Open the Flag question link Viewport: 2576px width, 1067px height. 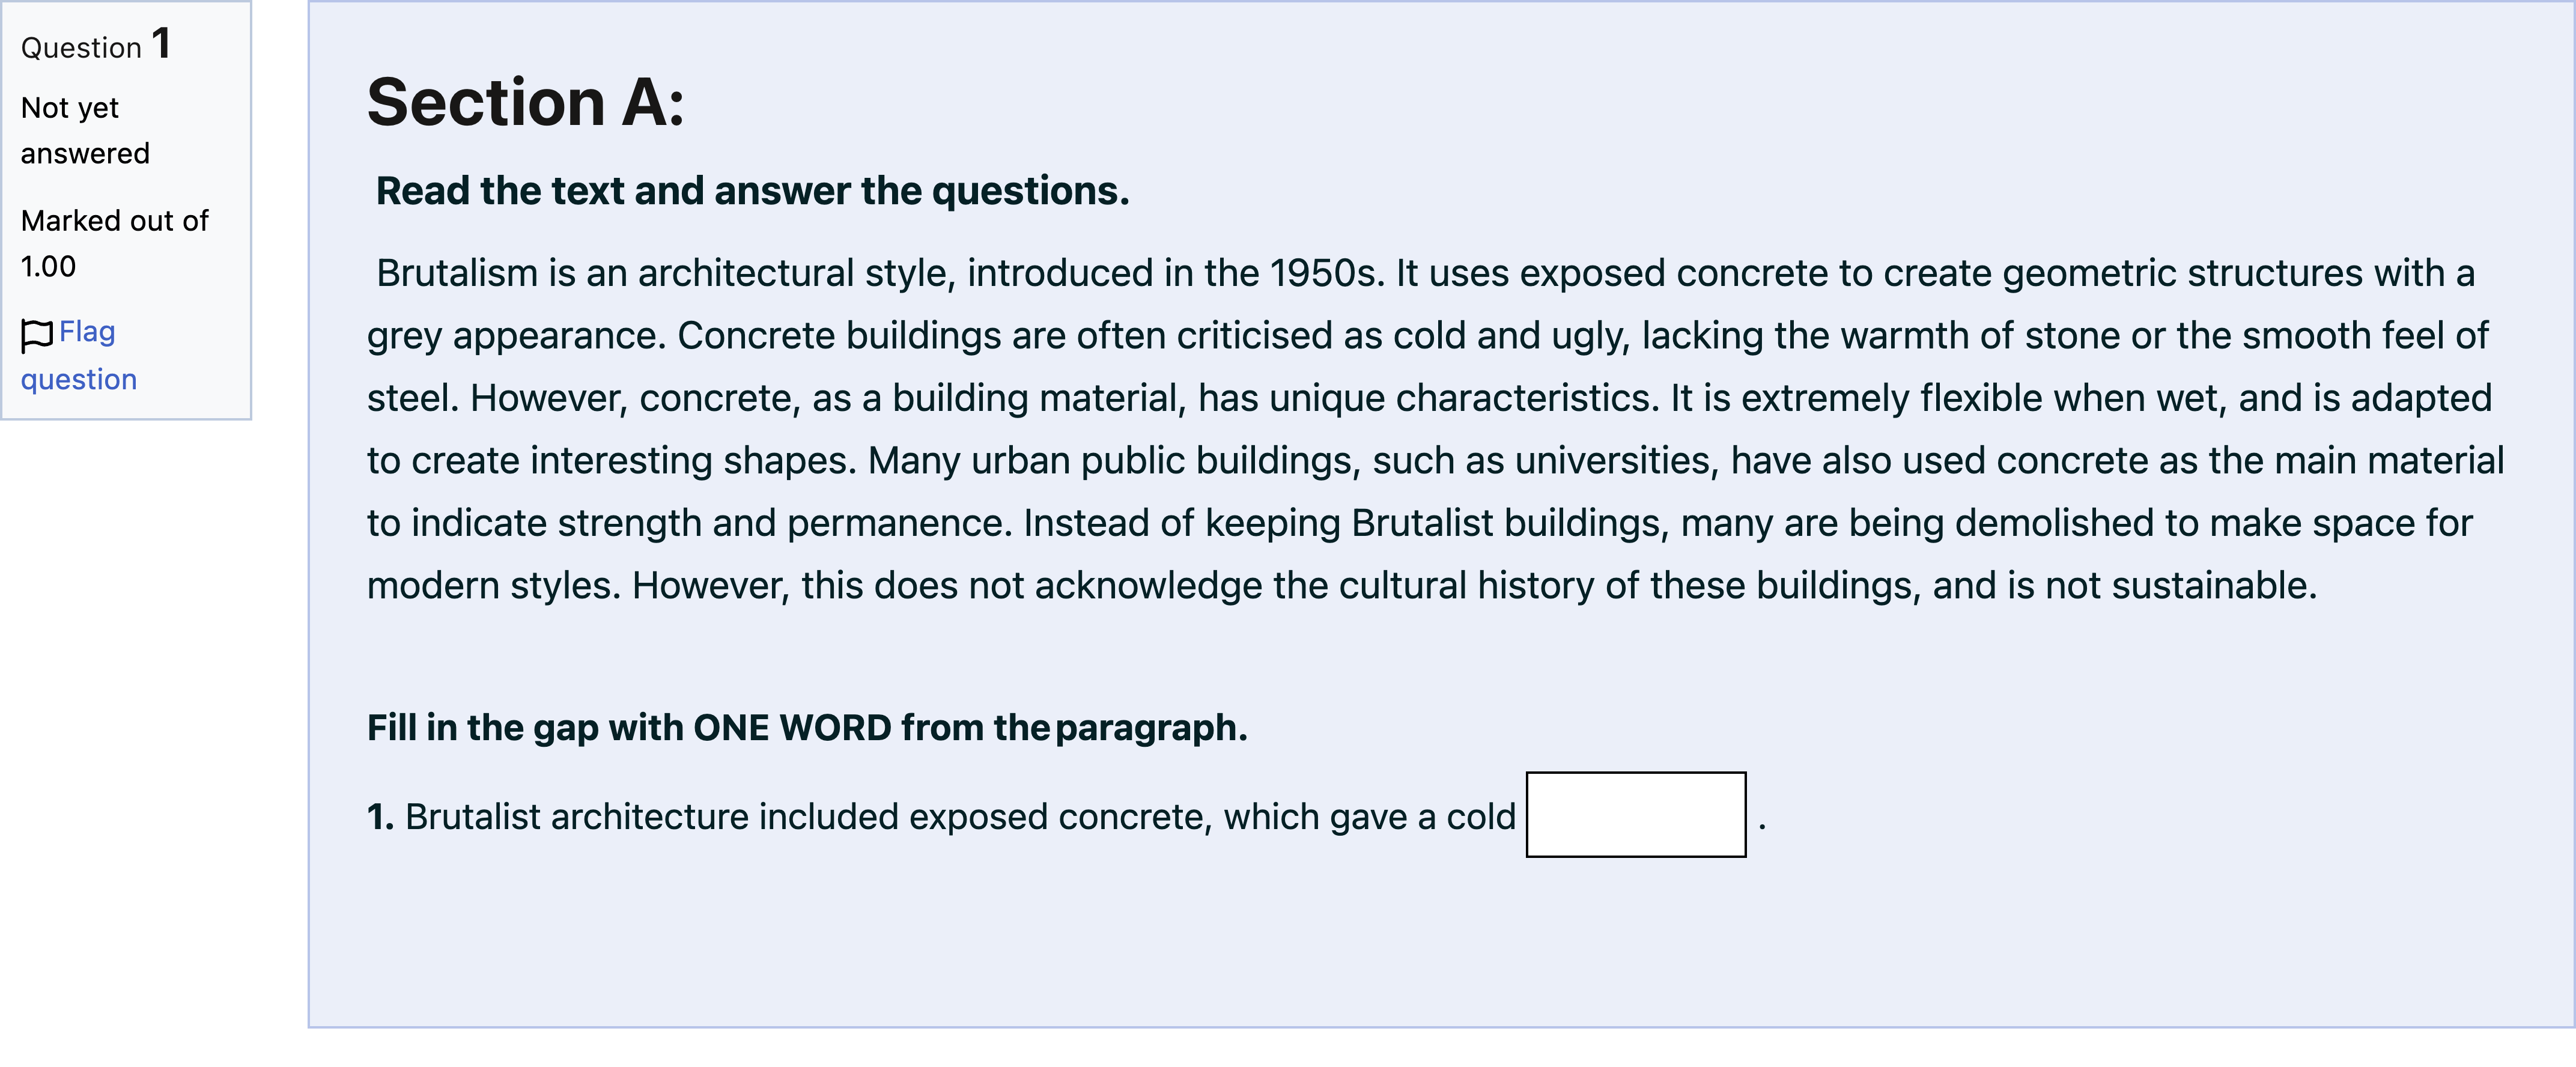point(79,355)
